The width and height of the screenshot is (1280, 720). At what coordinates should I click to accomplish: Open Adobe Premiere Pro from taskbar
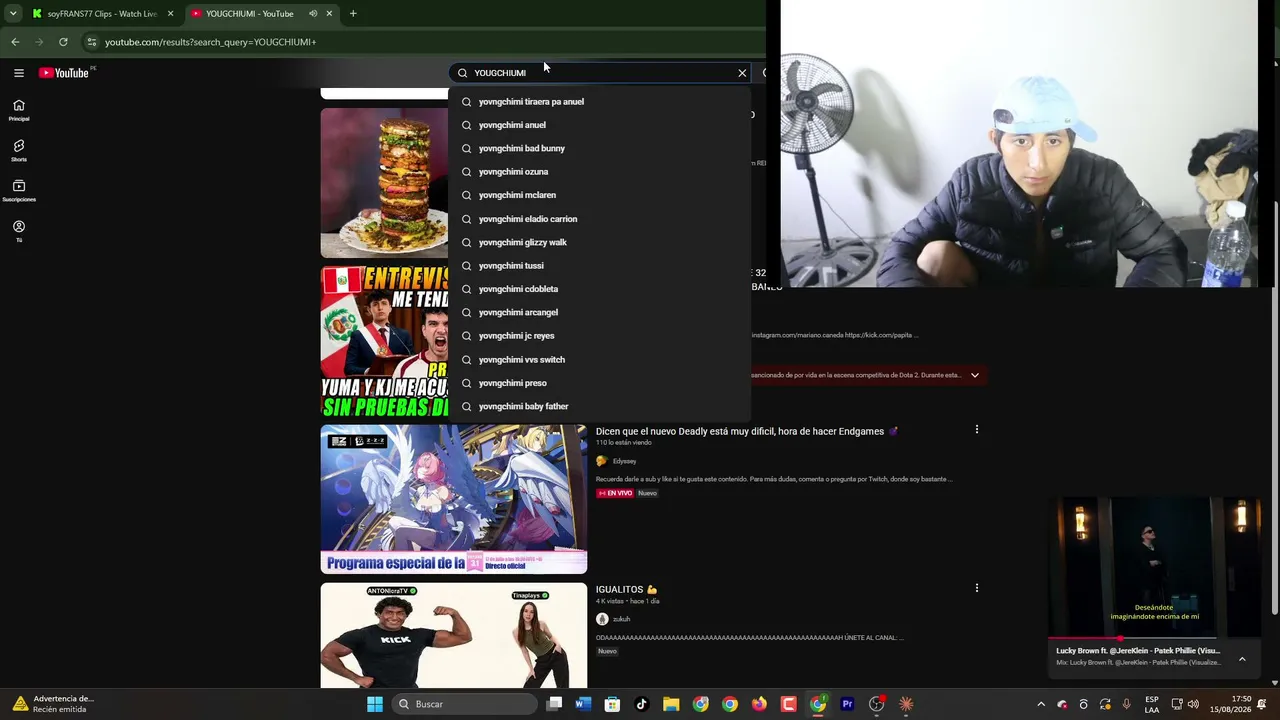point(847,704)
